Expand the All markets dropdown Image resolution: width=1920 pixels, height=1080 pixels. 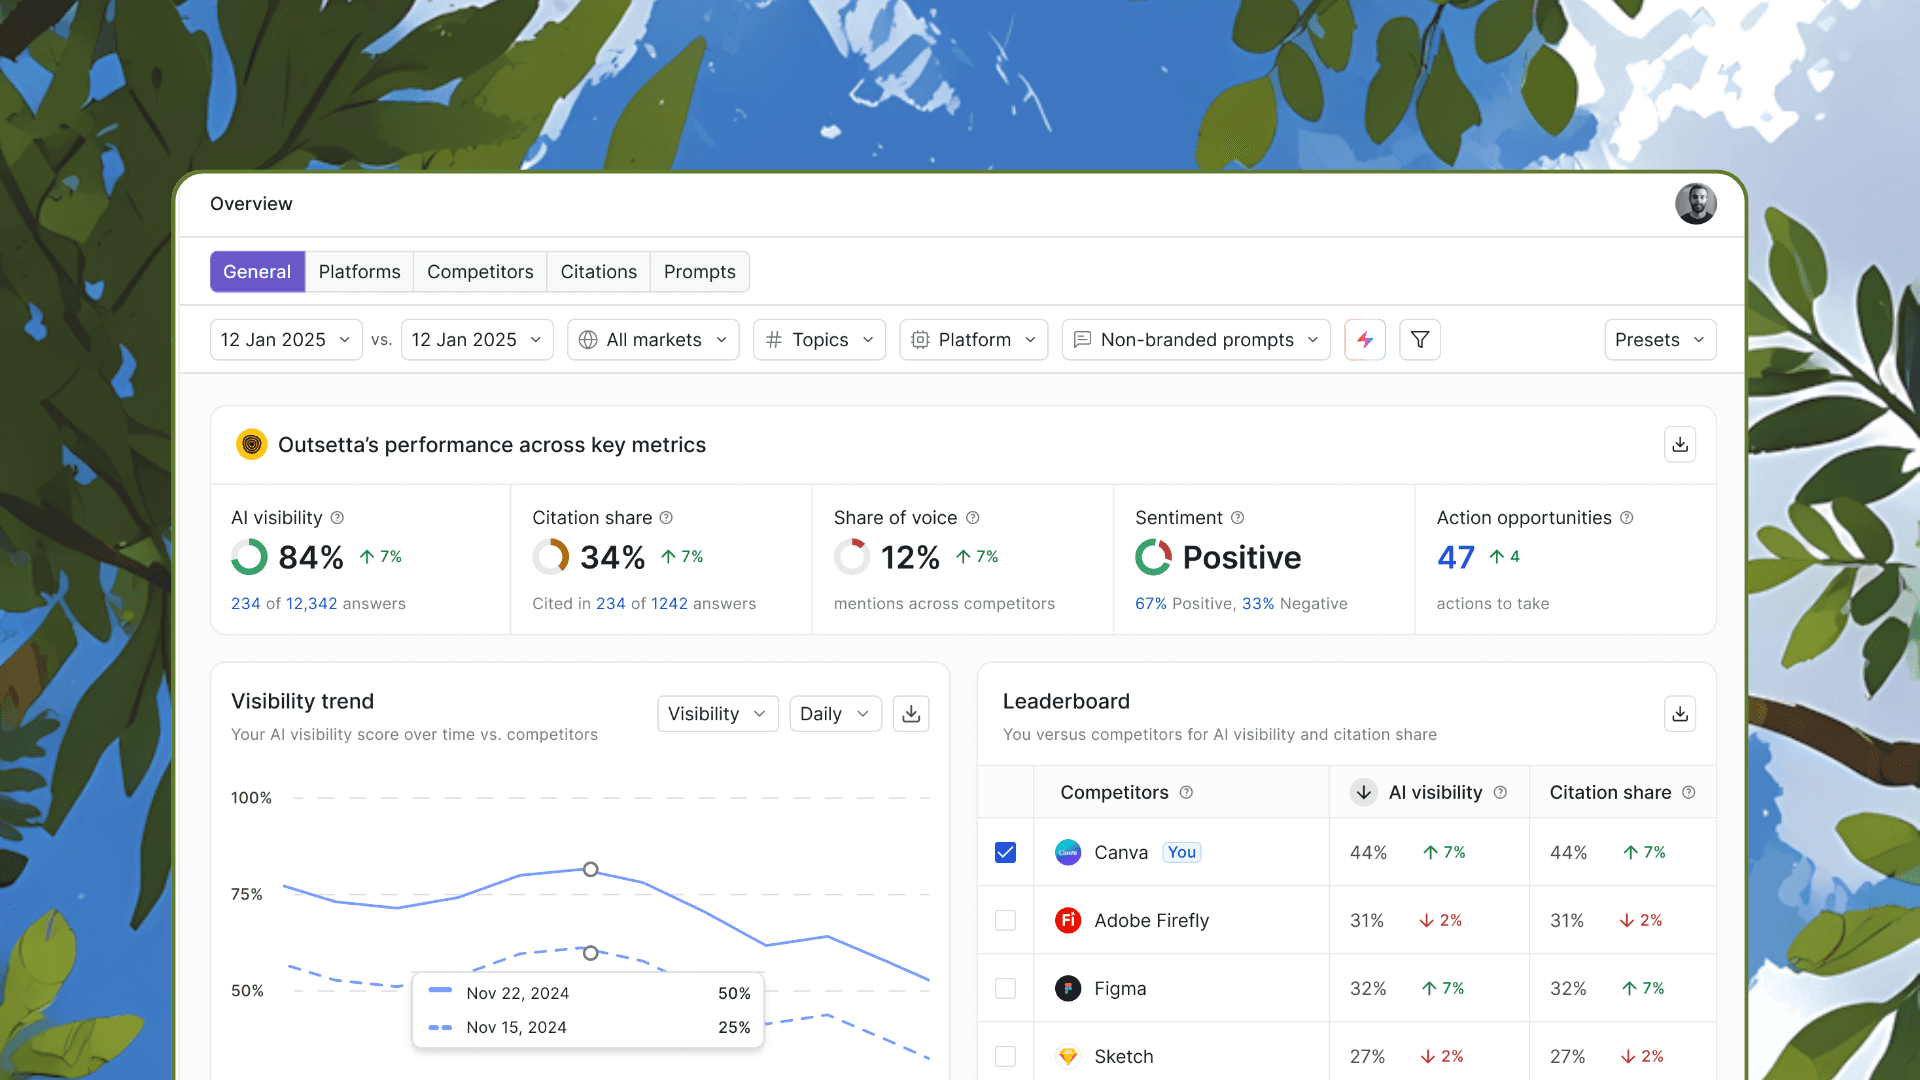(653, 340)
